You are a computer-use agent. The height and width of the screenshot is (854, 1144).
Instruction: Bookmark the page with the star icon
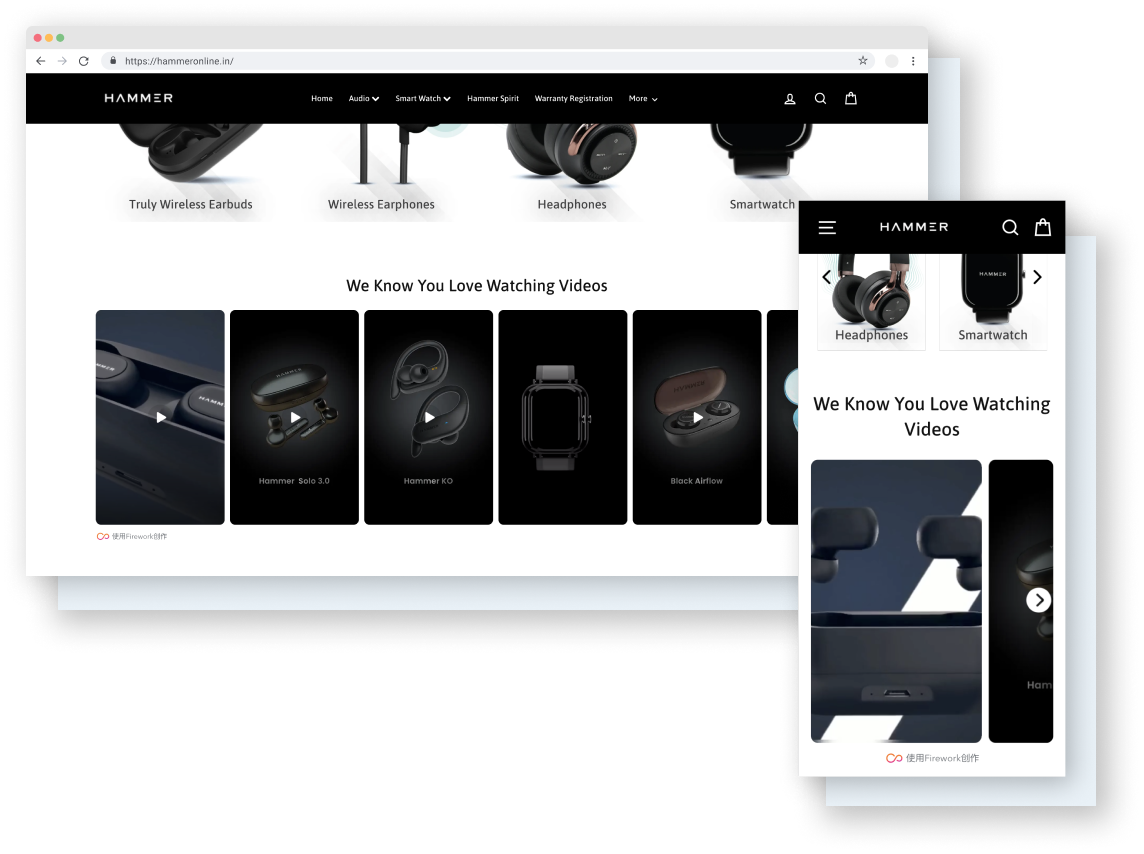[x=863, y=61]
